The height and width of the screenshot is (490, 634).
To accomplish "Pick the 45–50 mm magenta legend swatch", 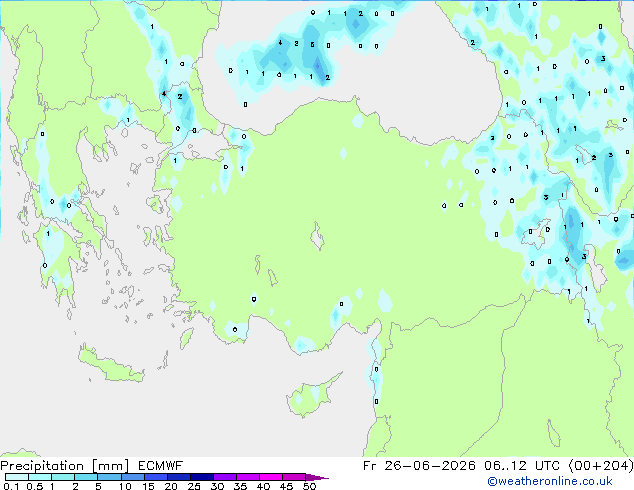I will (294, 477).
